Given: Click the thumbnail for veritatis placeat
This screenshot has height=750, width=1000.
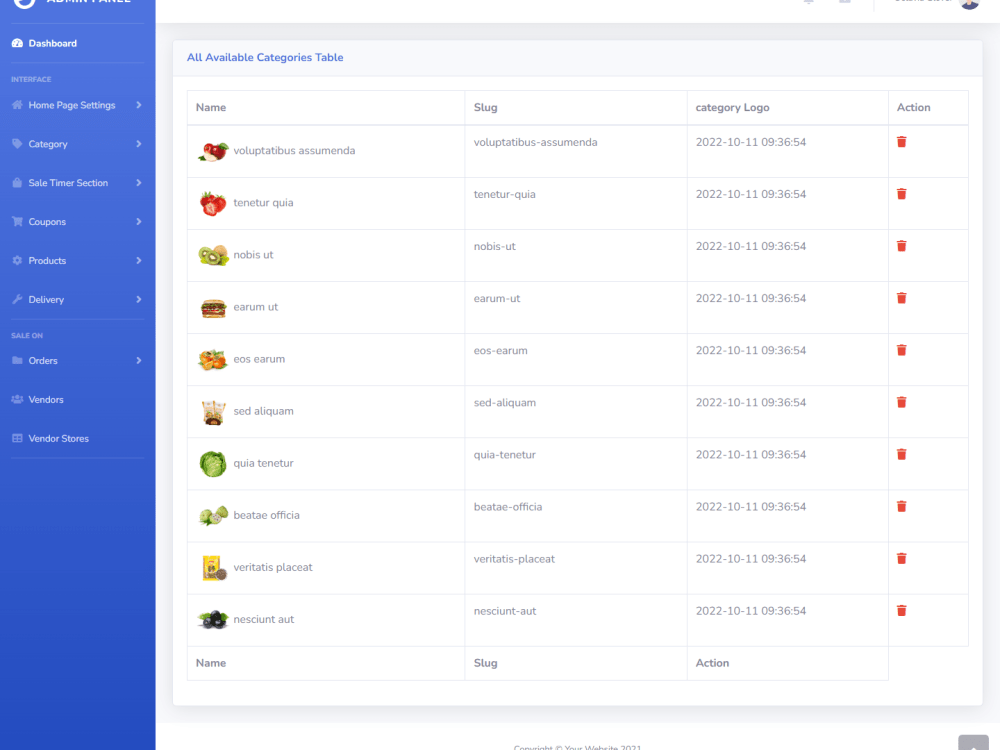Looking at the screenshot, I should point(214,568).
